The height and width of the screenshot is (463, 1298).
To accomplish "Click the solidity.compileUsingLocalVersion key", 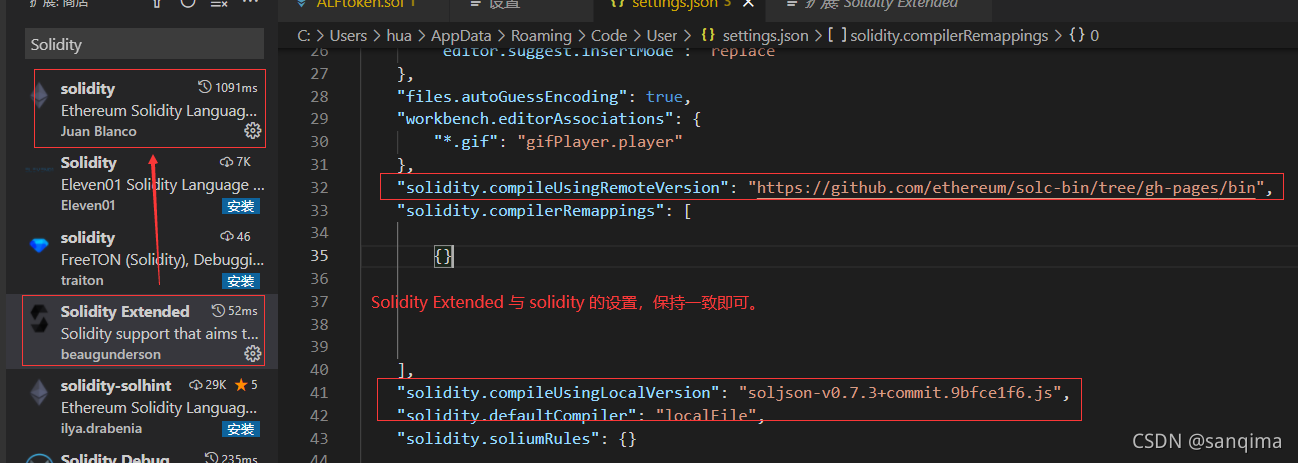I will pos(558,393).
